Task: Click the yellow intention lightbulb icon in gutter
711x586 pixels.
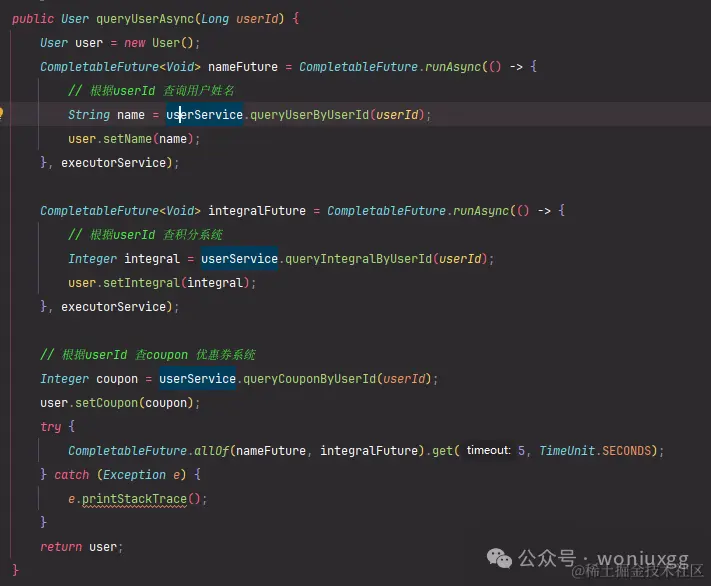Action: [x=1, y=112]
